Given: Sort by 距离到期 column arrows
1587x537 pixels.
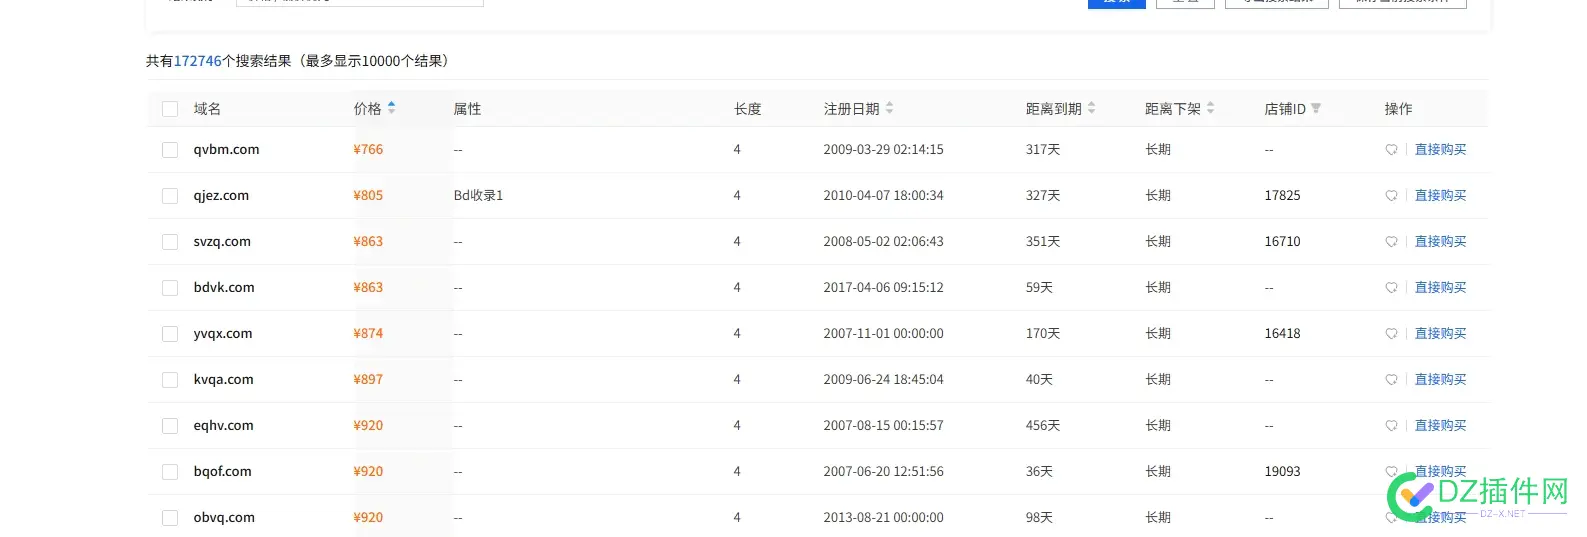Looking at the screenshot, I should (x=1091, y=108).
